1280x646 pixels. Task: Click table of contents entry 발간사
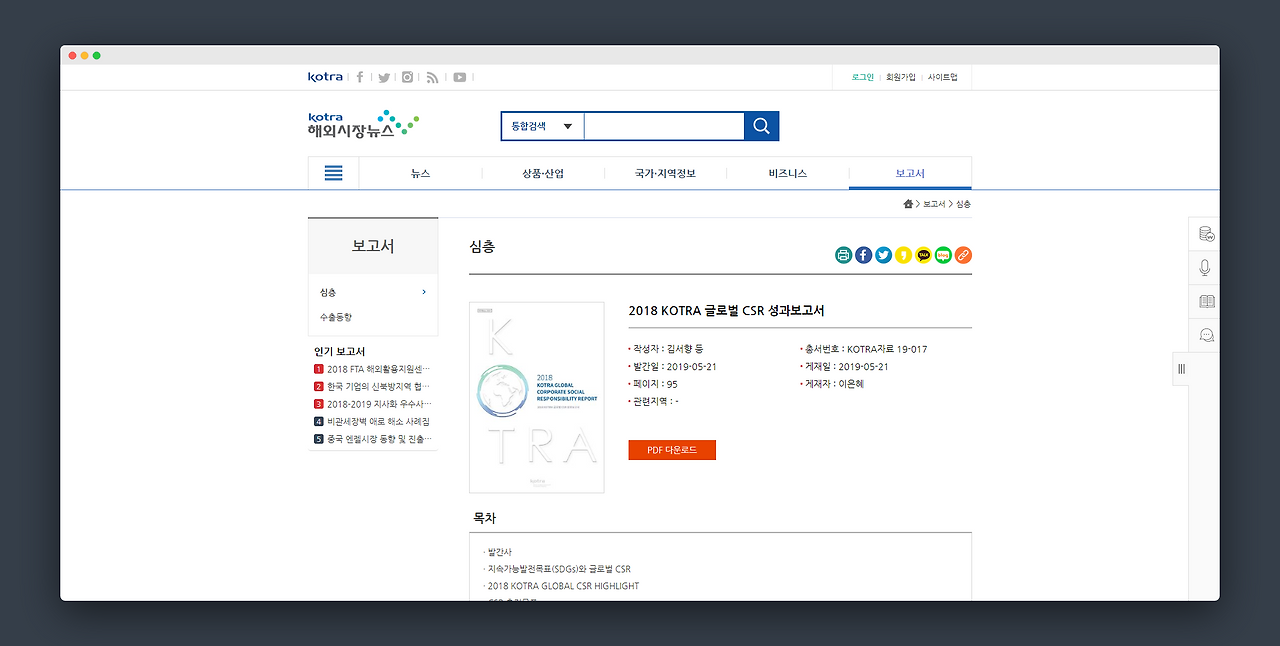coord(500,552)
